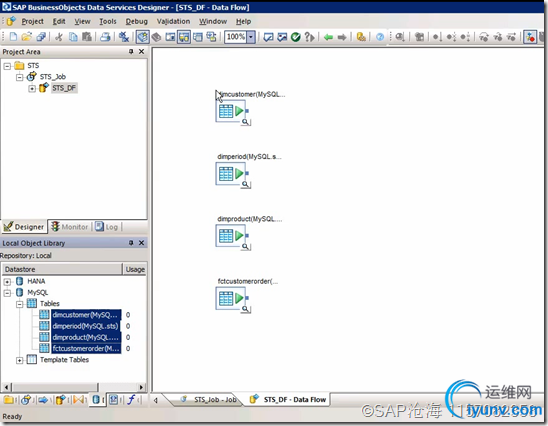The height and width of the screenshot is (426, 548).
Task: Click the dimcustomer source table on canvas
Action: tap(230, 111)
